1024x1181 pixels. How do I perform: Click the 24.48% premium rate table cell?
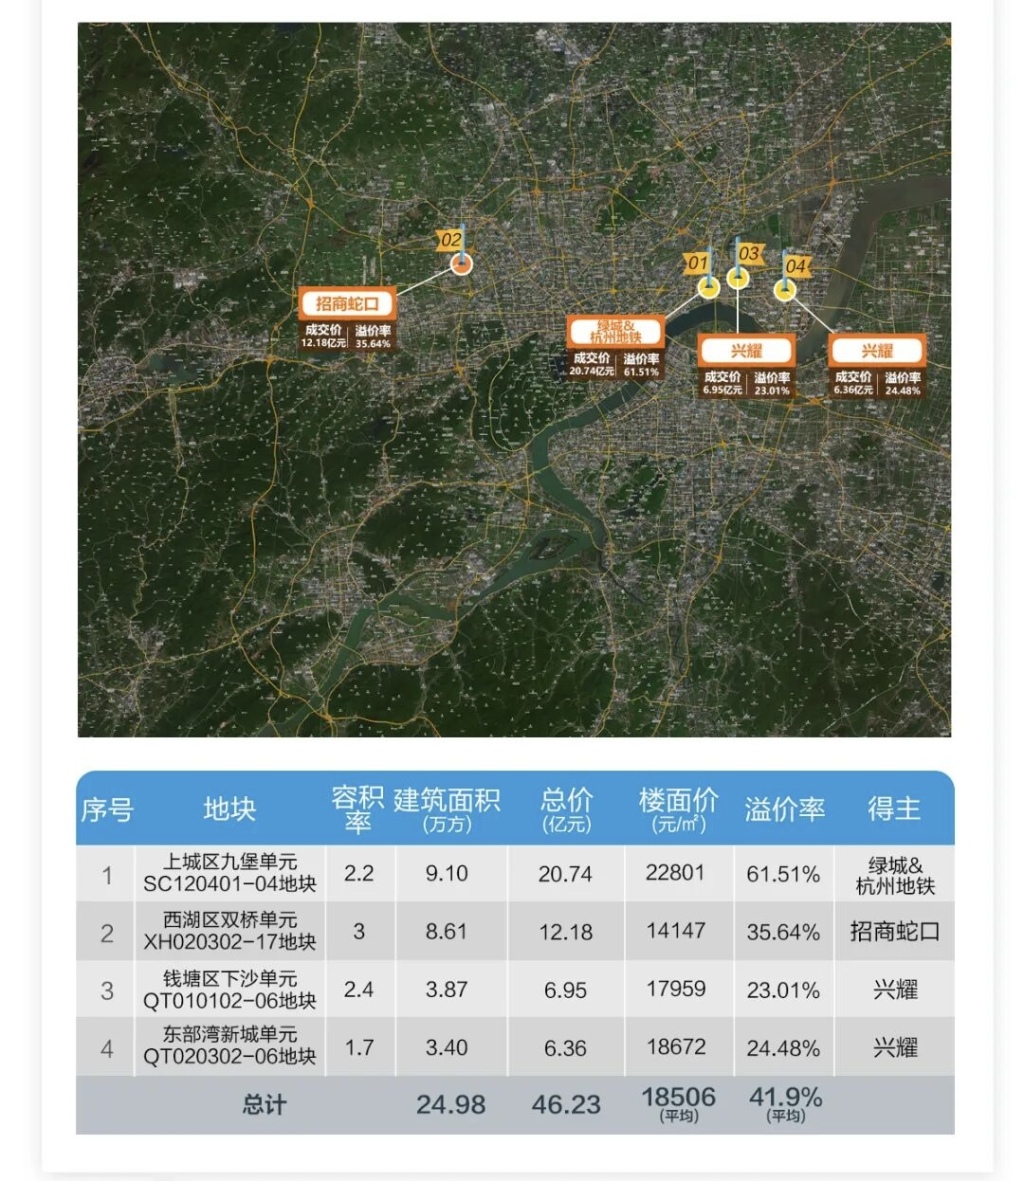point(784,1047)
